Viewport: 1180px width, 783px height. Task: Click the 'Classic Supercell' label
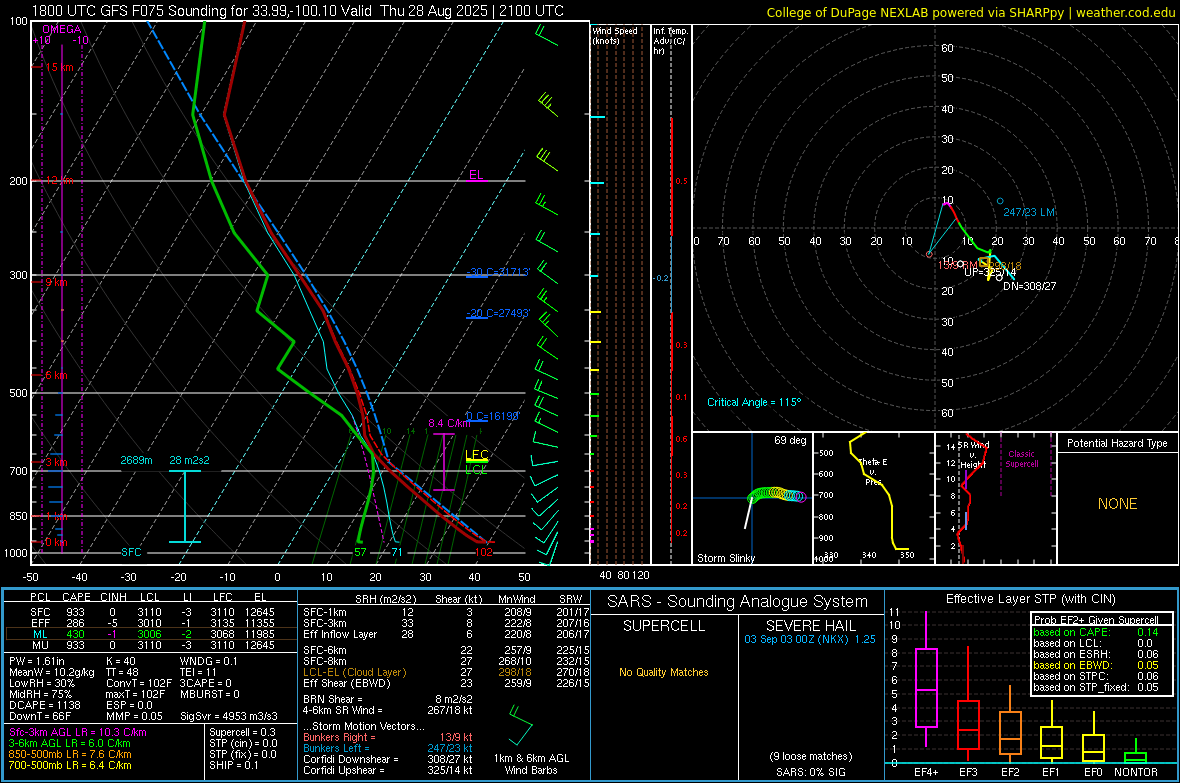pos(1021,459)
